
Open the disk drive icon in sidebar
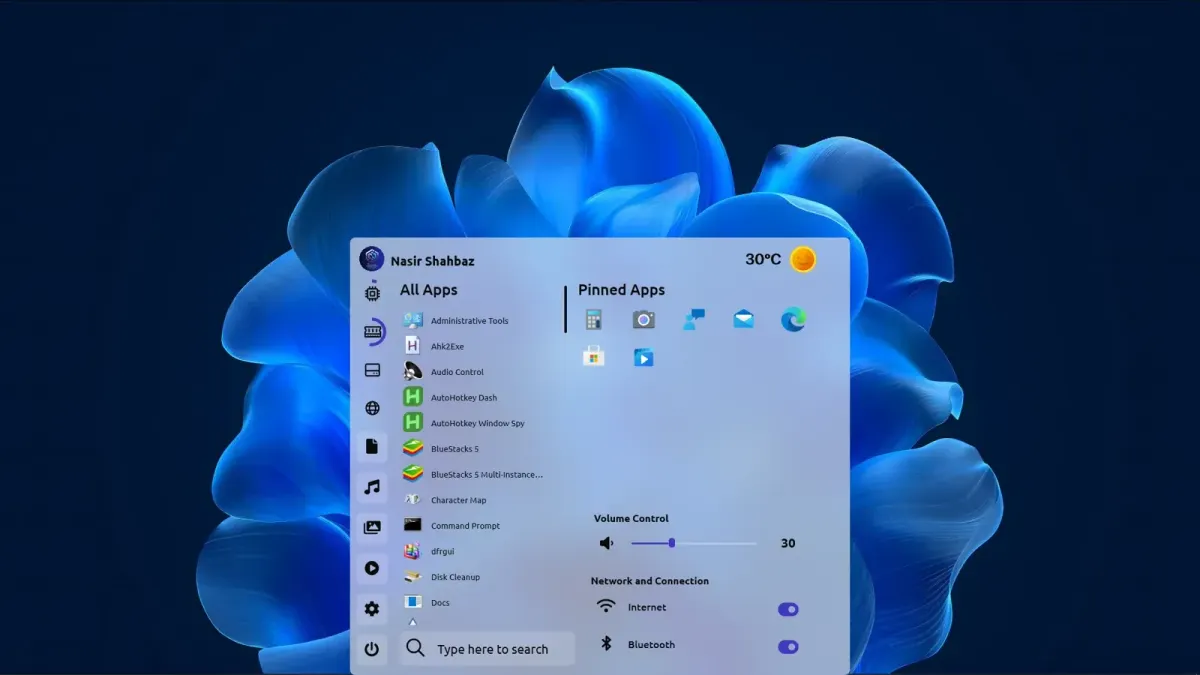click(x=372, y=370)
